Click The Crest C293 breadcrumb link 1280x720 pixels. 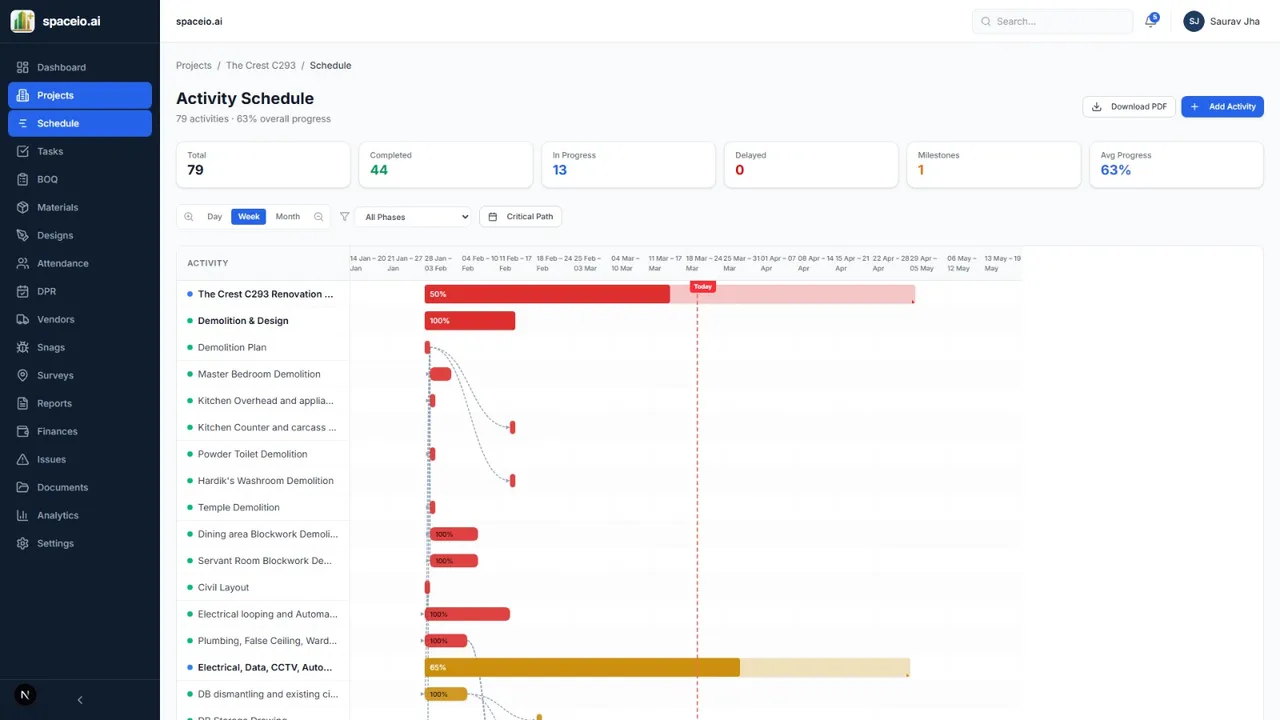pos(261,65)
